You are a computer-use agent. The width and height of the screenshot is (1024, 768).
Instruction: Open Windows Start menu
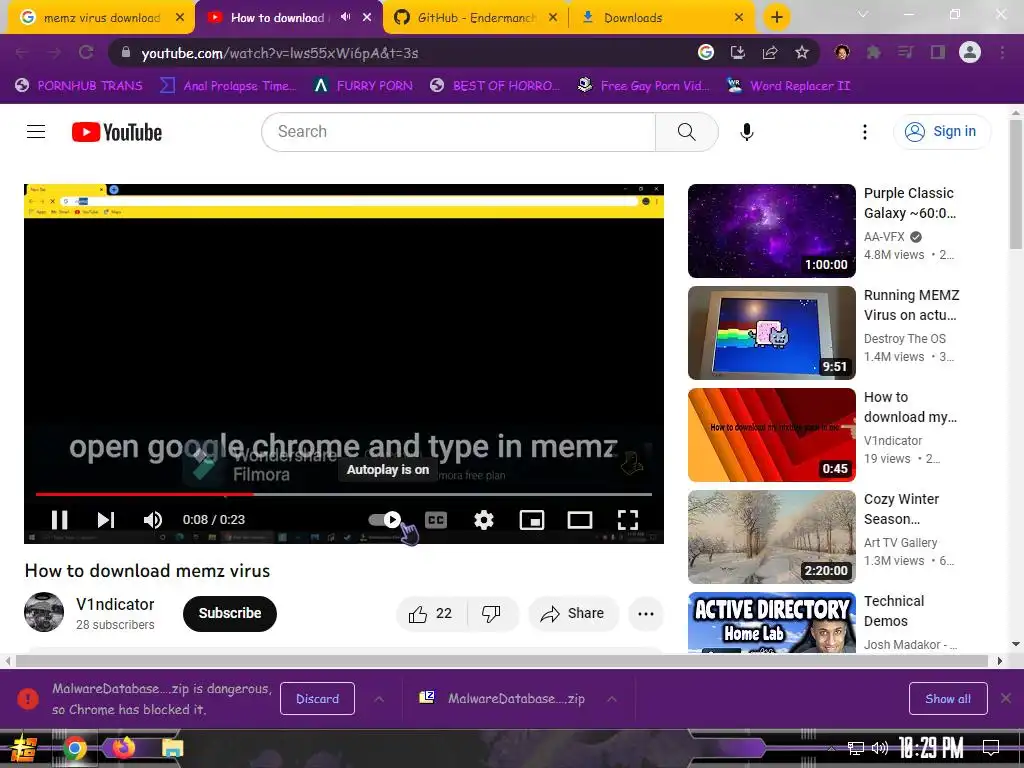click(24, 748)
